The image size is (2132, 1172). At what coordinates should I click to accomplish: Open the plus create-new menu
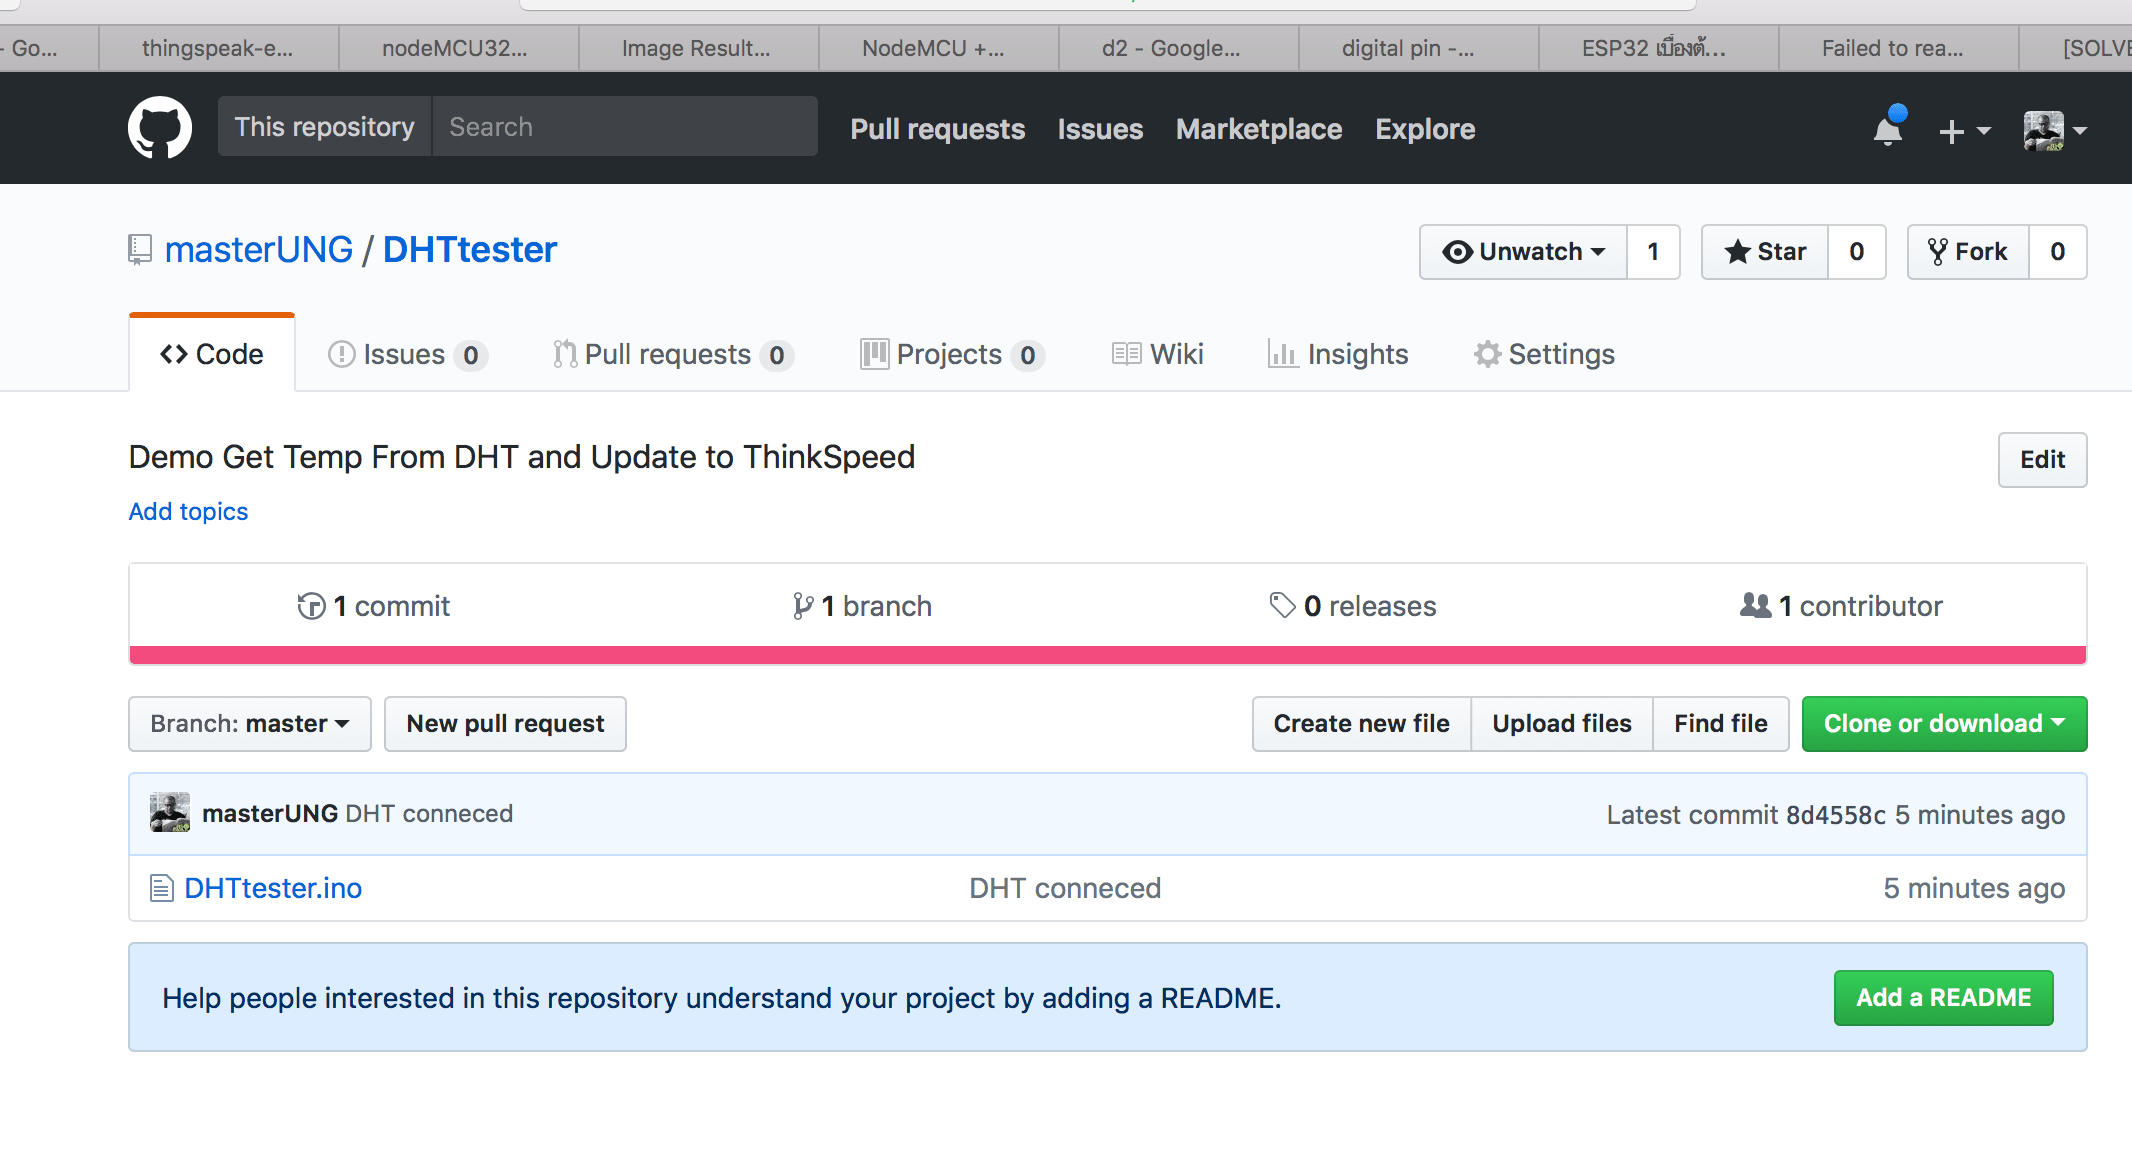1964,130
